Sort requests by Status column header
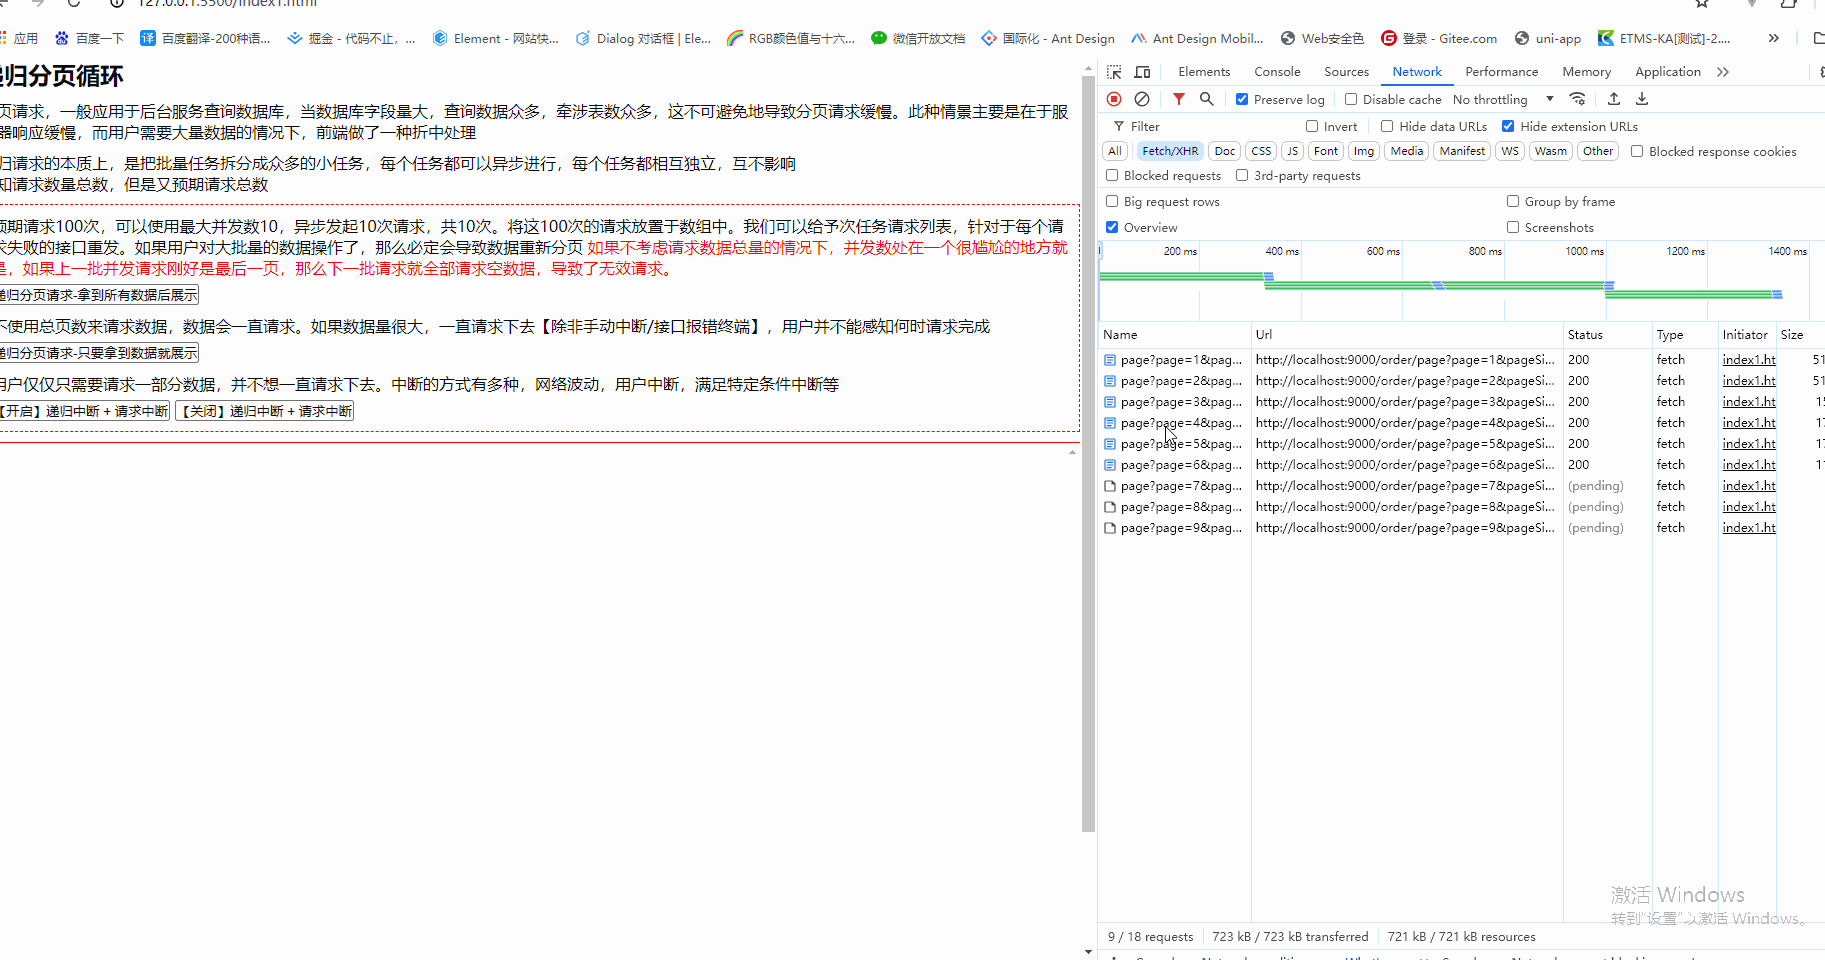1825x960 pixels. point(1607,335)
